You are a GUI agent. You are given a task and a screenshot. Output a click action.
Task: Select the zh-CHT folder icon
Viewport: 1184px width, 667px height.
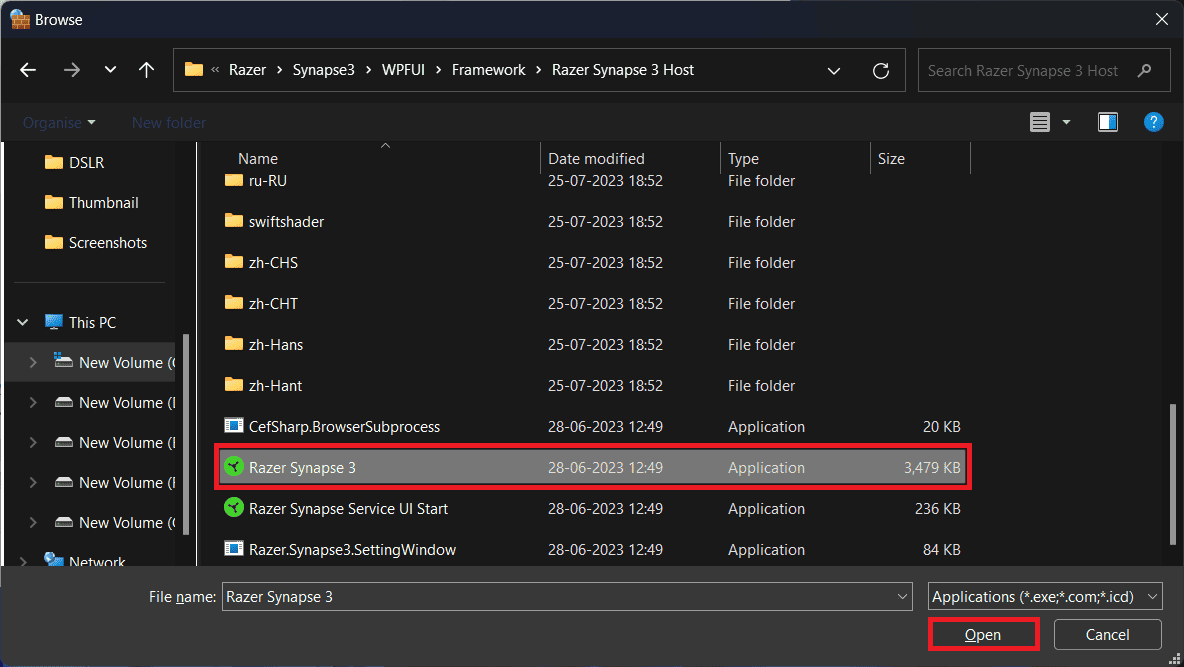click(234, 302)
